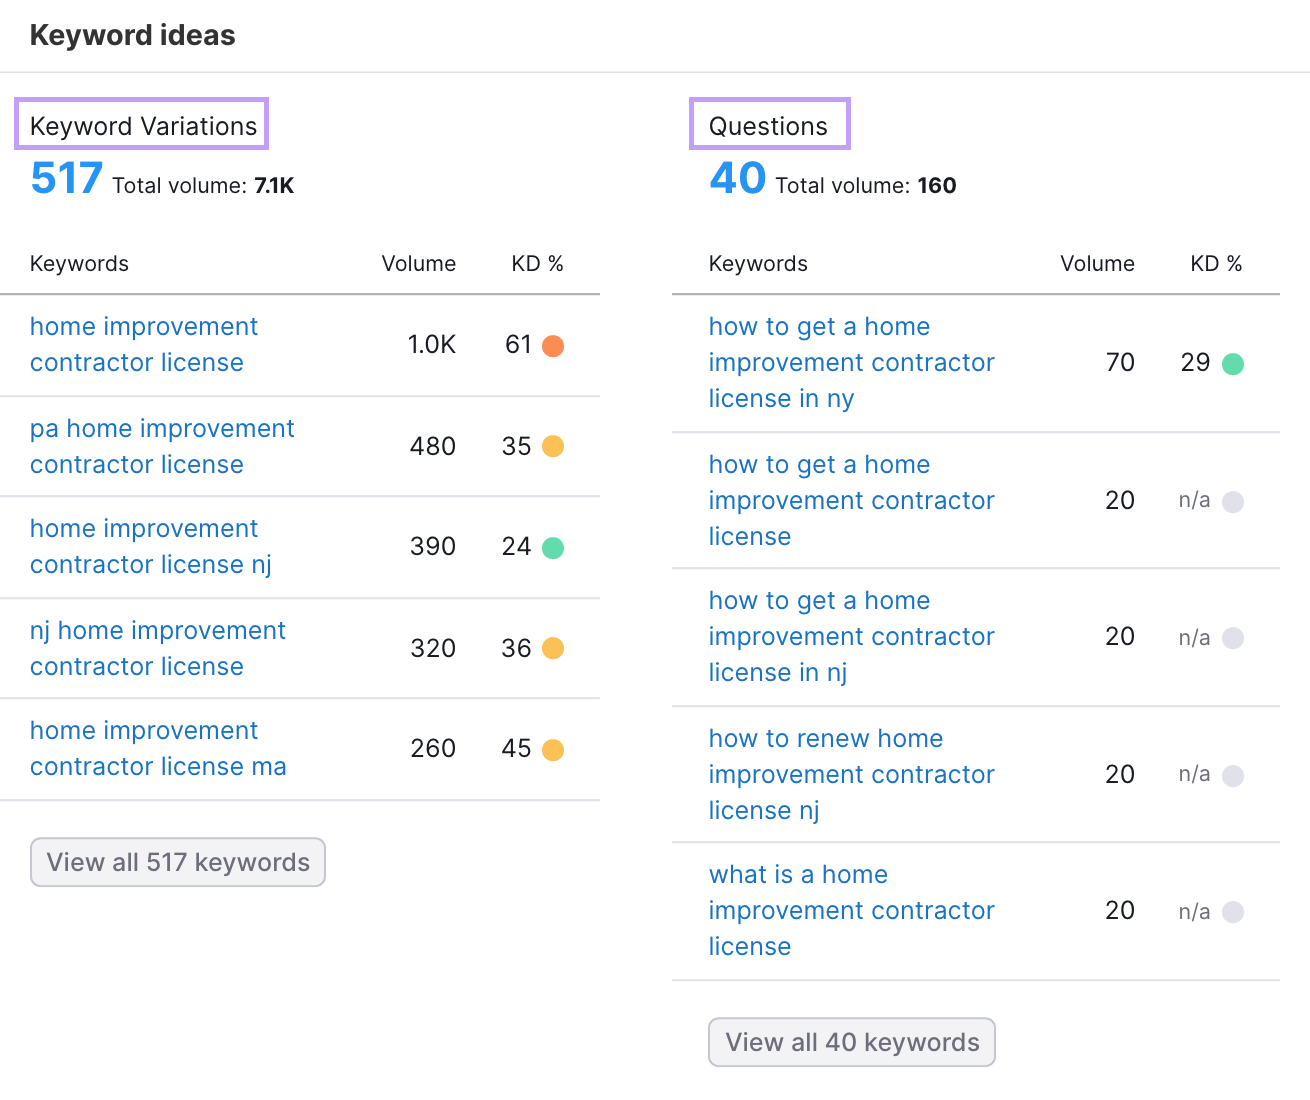The image size is (1310, 1100).
Task: Switch to the Questions section
Action: [x=769, y=124]
